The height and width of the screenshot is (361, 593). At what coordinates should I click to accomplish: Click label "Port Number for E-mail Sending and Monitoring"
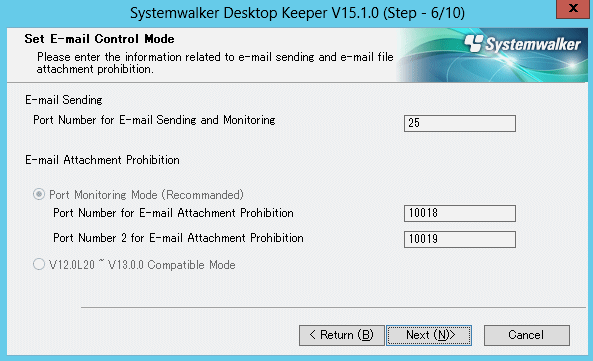point(154,120)
